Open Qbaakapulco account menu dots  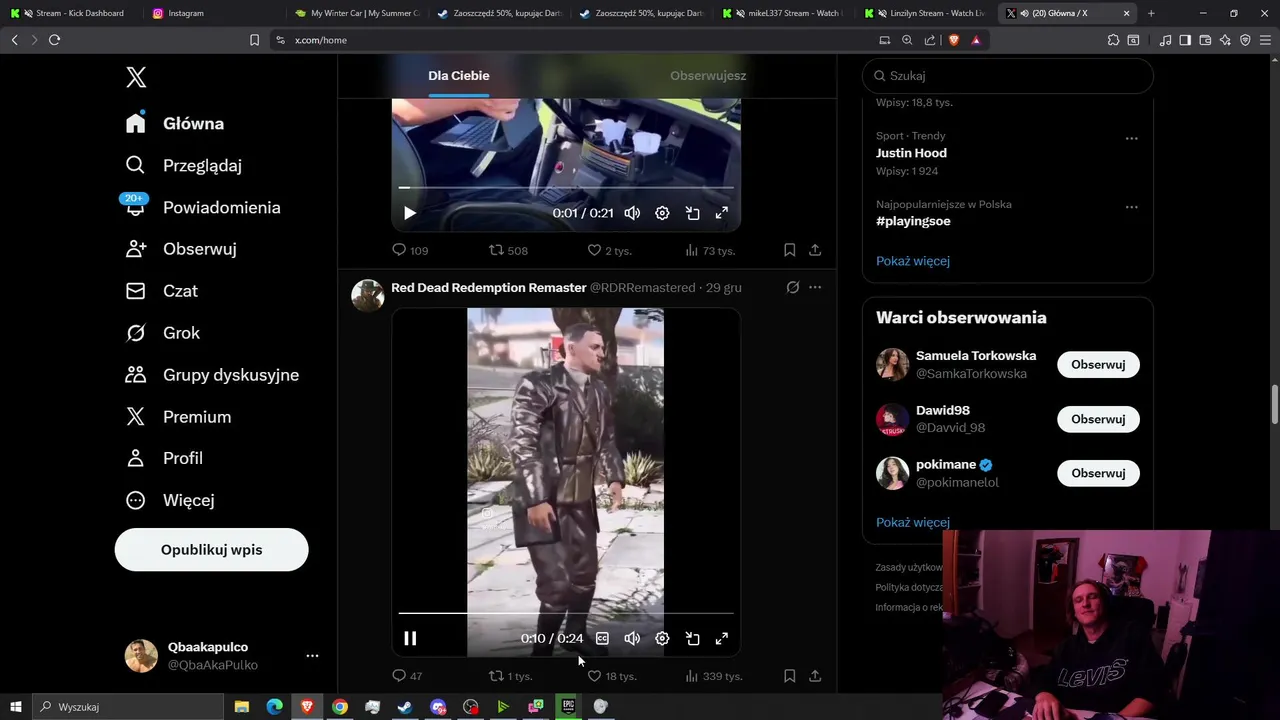tap(312, 656)
